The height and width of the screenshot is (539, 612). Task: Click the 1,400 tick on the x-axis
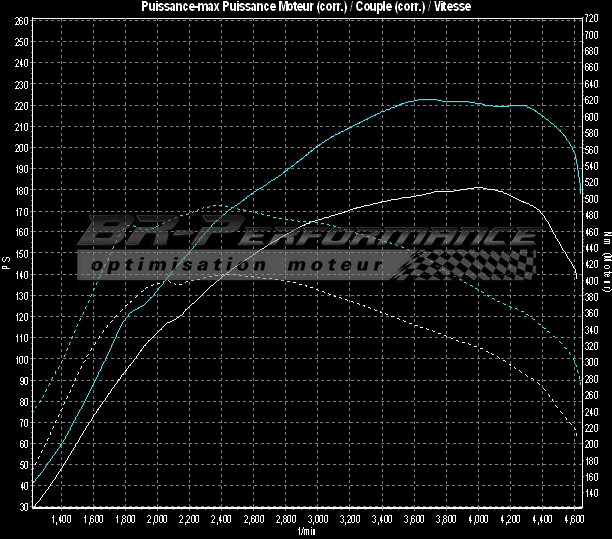[60, 521]
